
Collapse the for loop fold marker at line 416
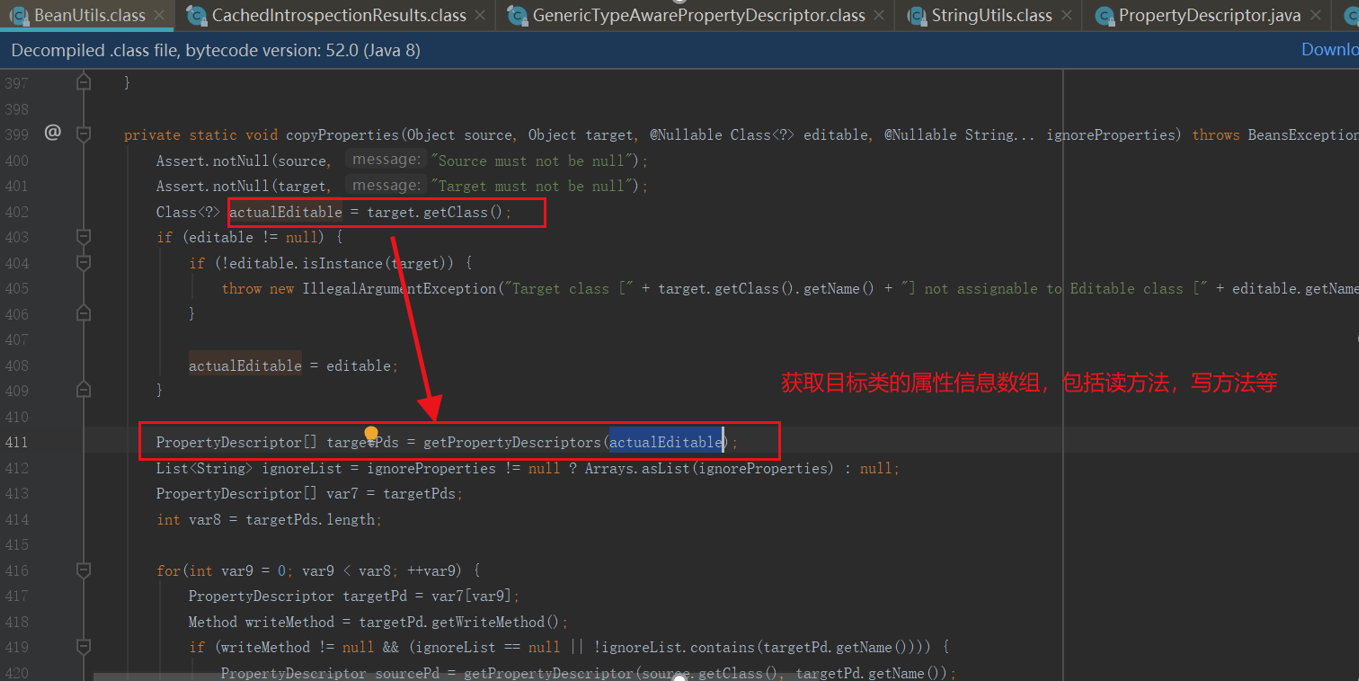point(83,570)
